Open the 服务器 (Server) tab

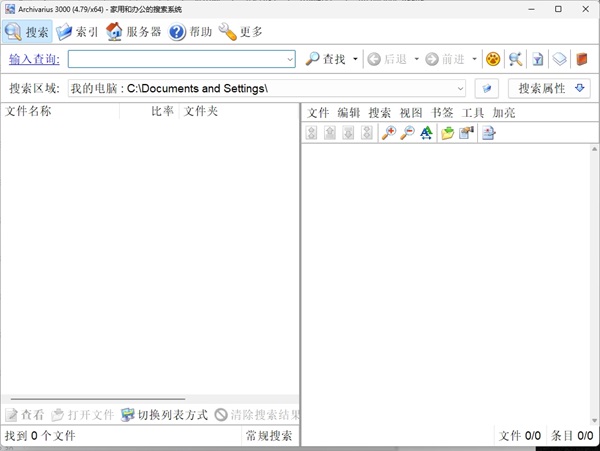[x=134, y=32]
